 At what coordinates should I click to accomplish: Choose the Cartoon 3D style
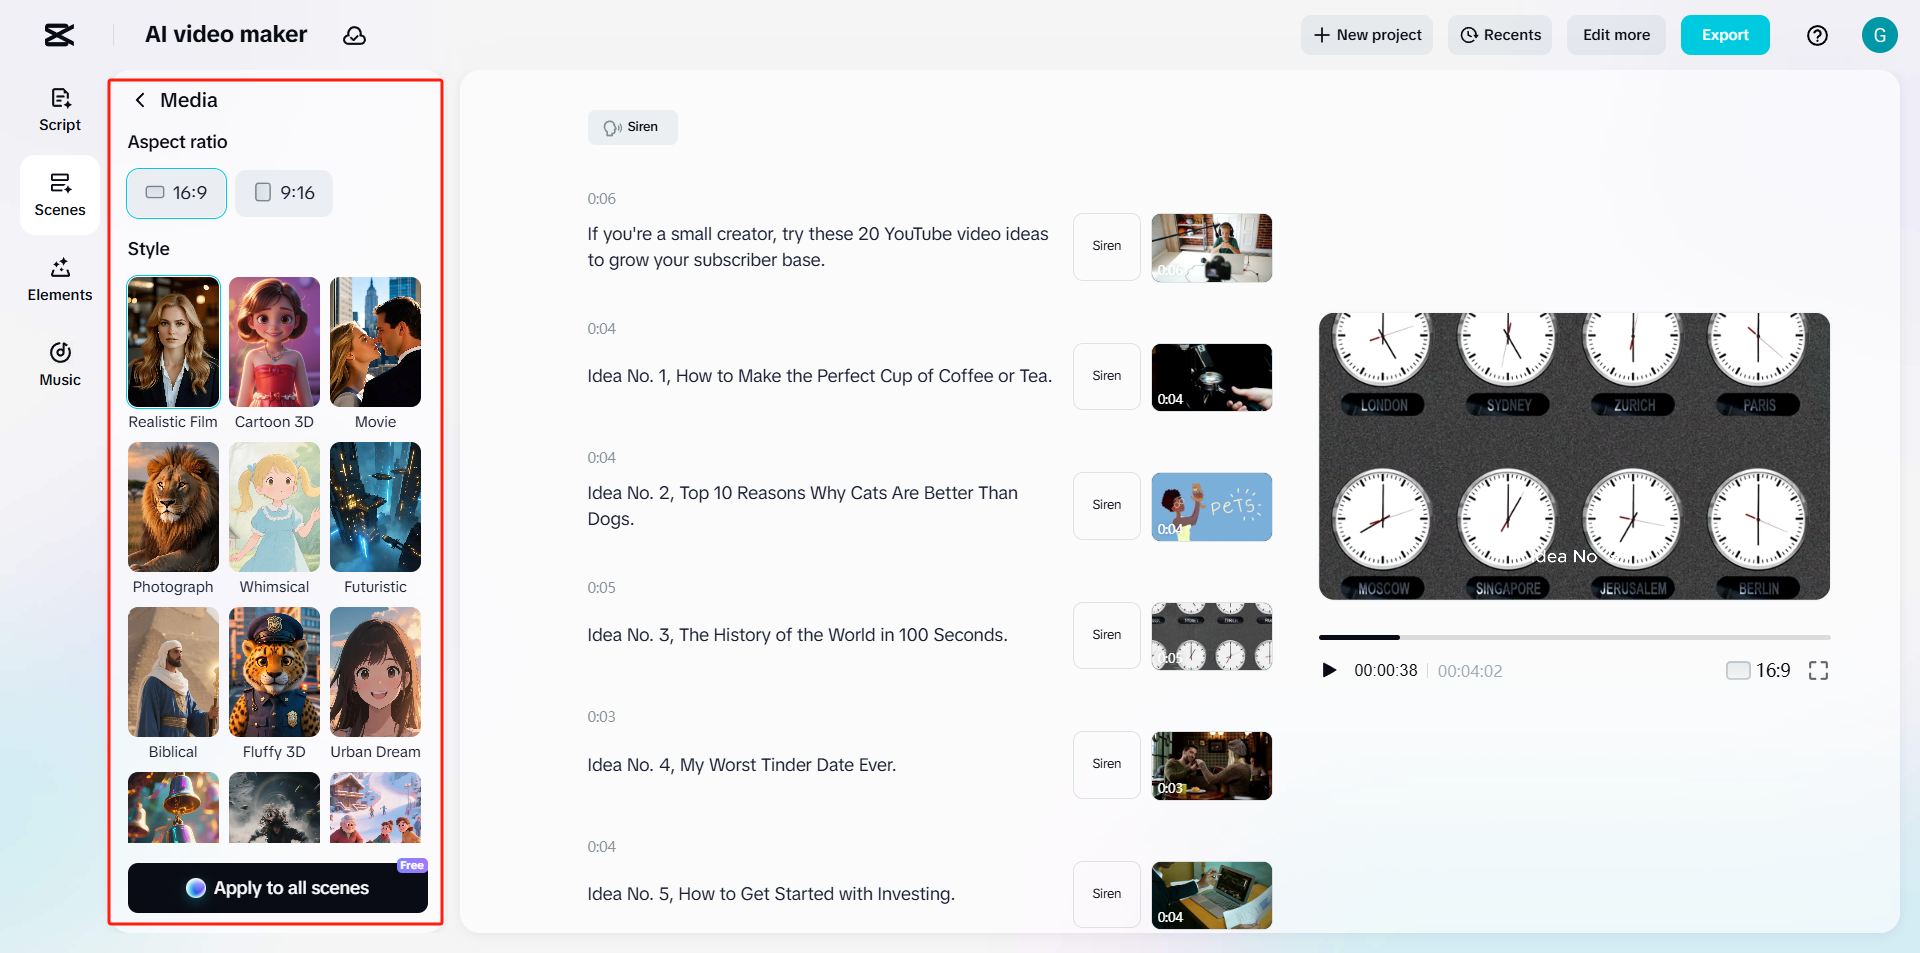(x=274, y=342)
